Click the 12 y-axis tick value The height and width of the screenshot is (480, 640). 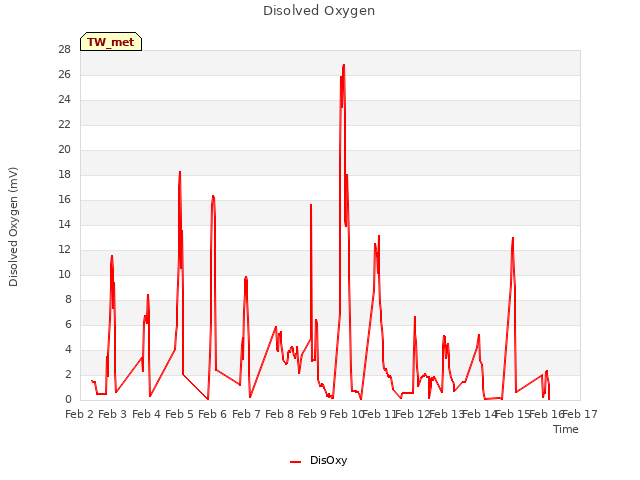pyautogui.click(x=64, y=249)
